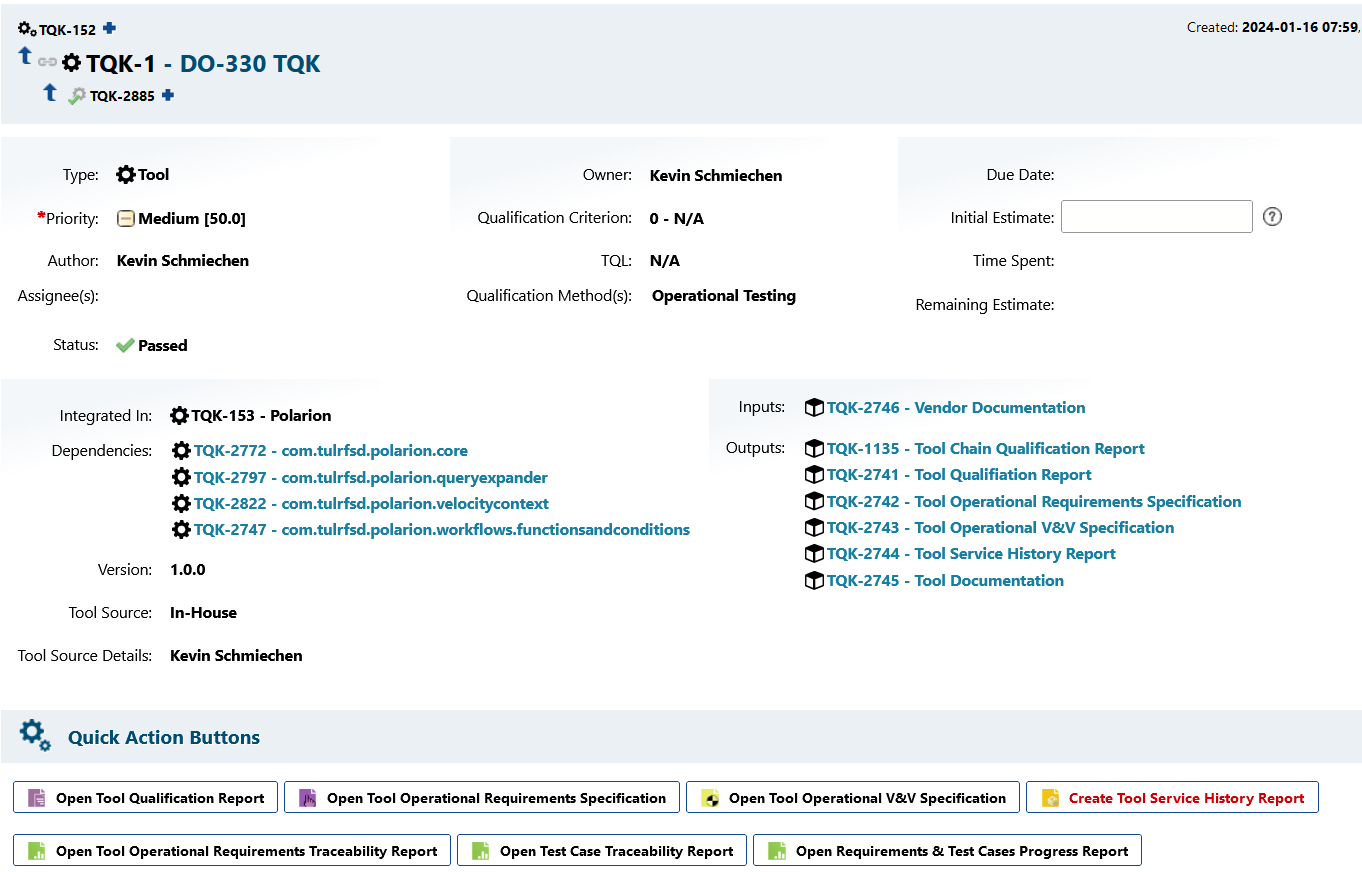Click the gears icon in Quick Action Buttons header
The image size is (1362, 872).
click(33, 734)
